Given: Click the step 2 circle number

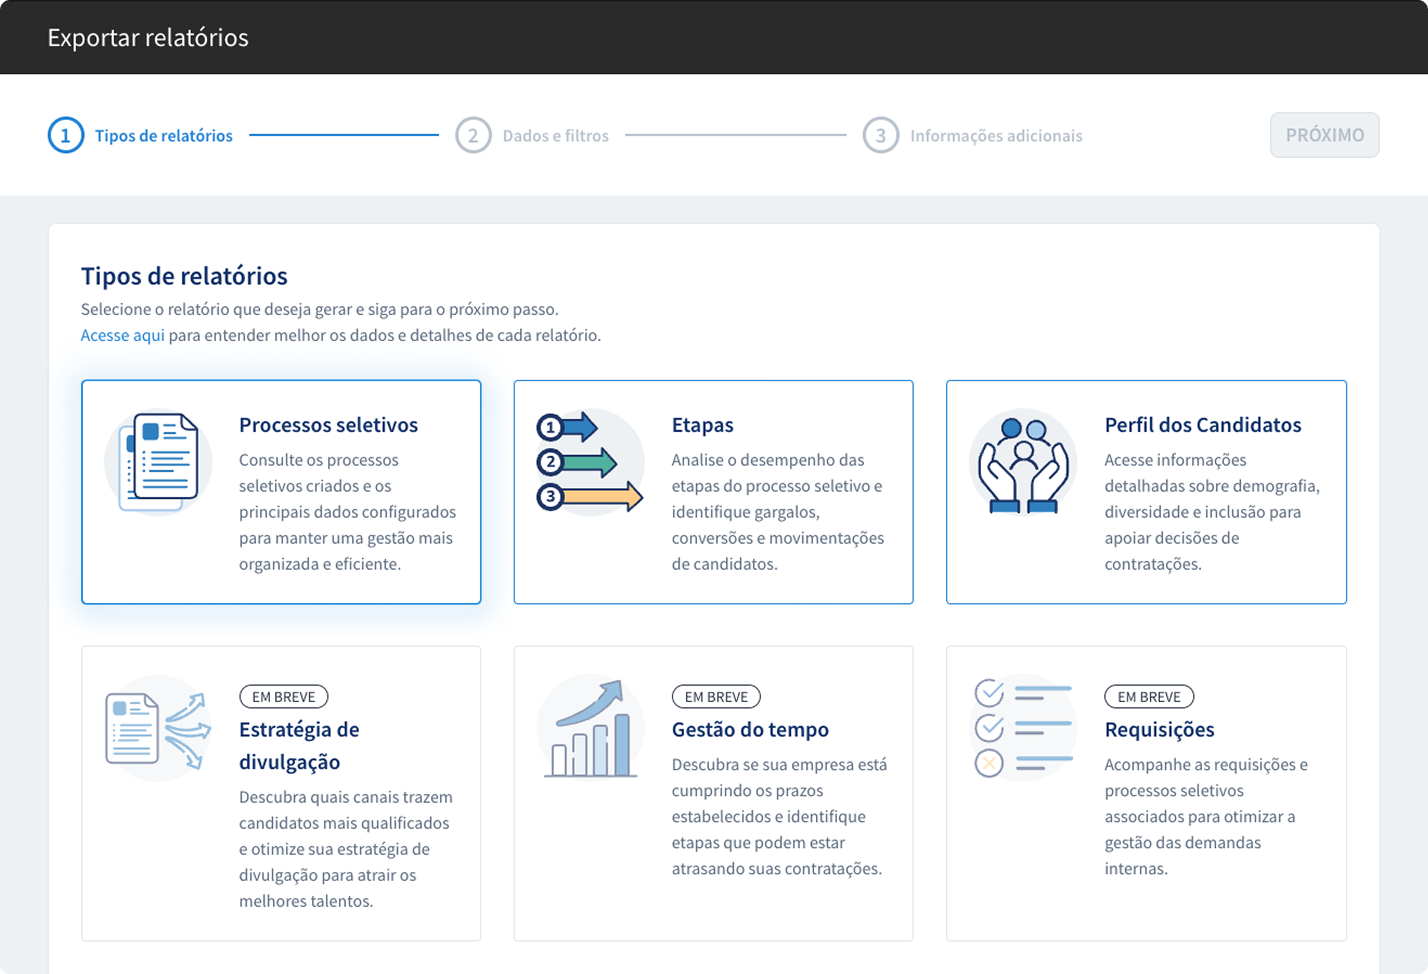Looking at the screenshot, I should [473, 136].
